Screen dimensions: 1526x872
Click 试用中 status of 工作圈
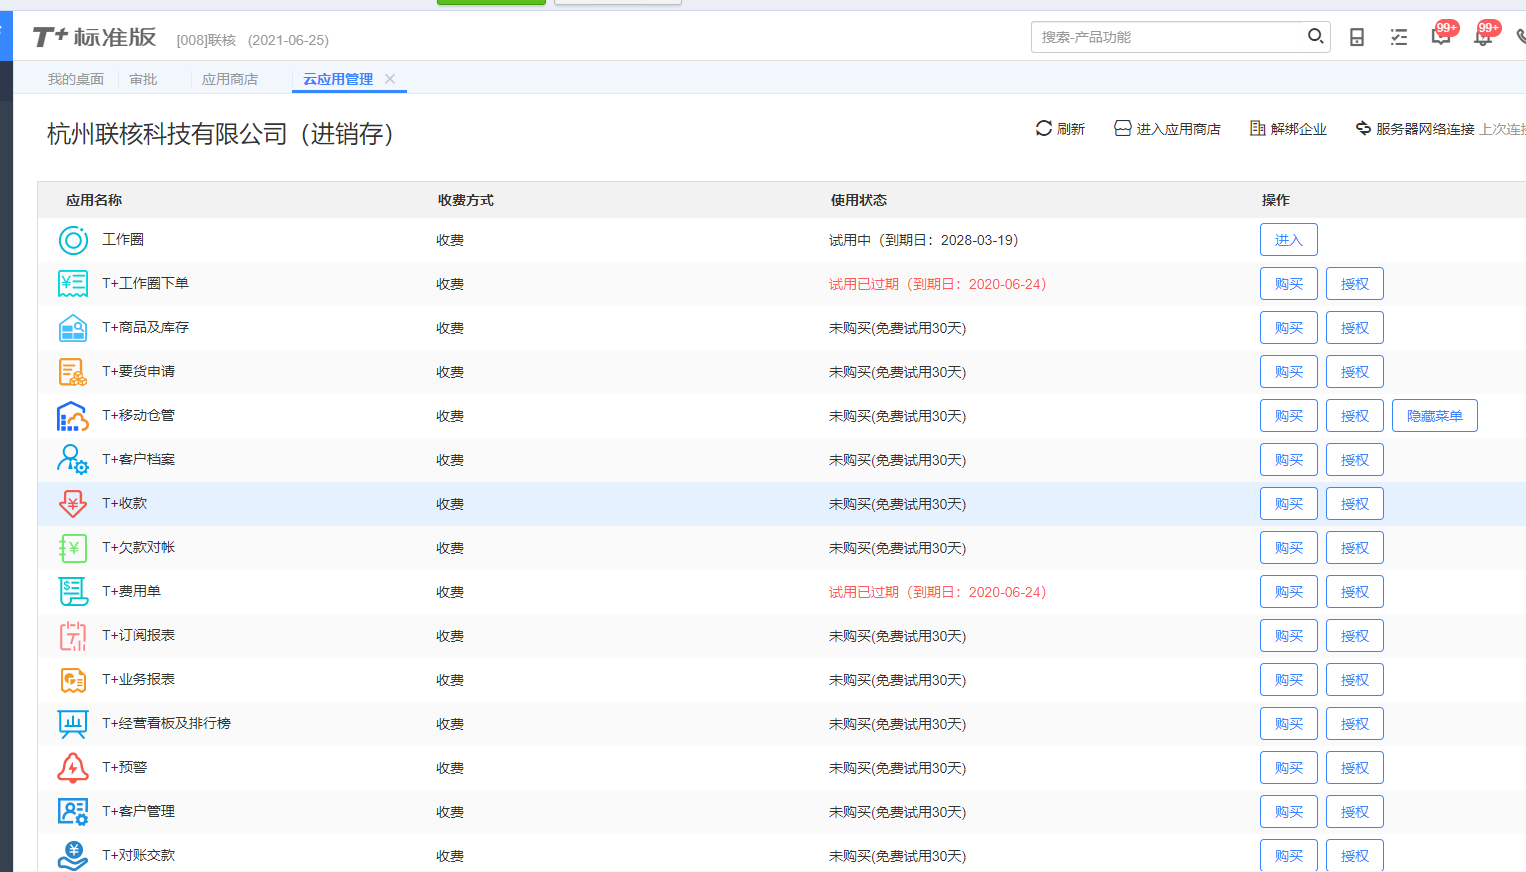click(x=924, y=240)
